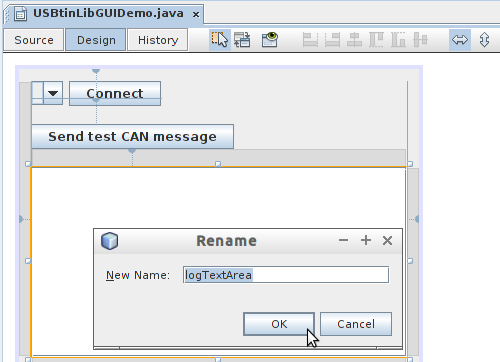This screenshot has width=500, height=362.
Task: Click the Rename dialog cube icon
Action: pyautogui.click(x=109, y=241)
